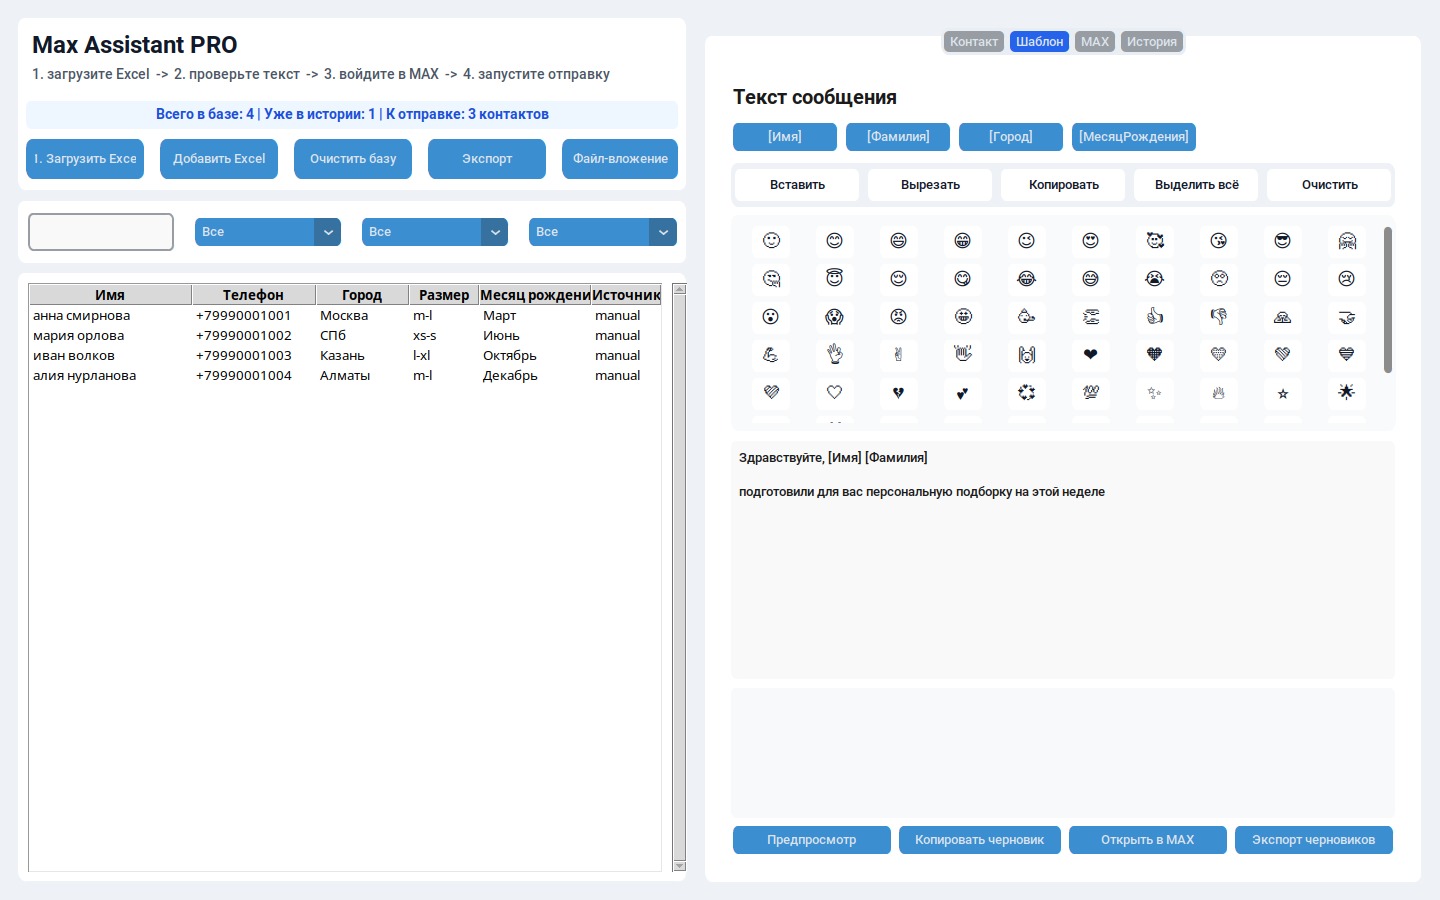Switch to the Контакт tab
This screenshot has width=1440, height=900.
(x=974, y=42)
